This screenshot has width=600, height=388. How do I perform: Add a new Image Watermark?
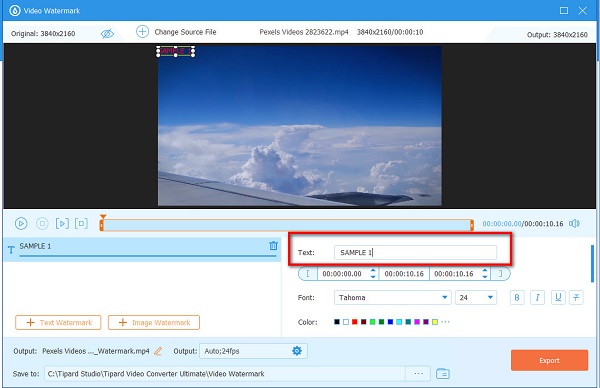[154, 323]
